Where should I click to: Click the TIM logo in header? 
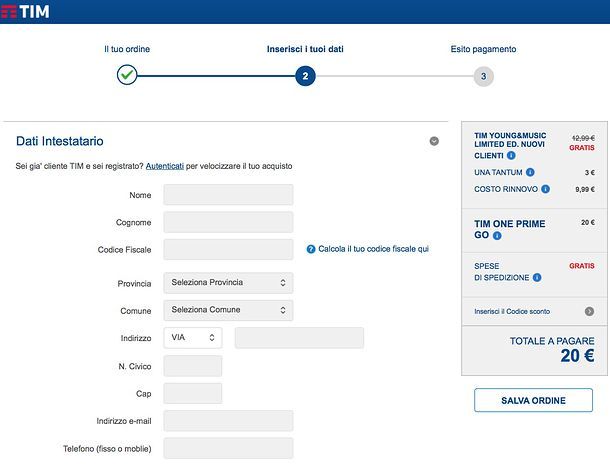click(25, 12)
